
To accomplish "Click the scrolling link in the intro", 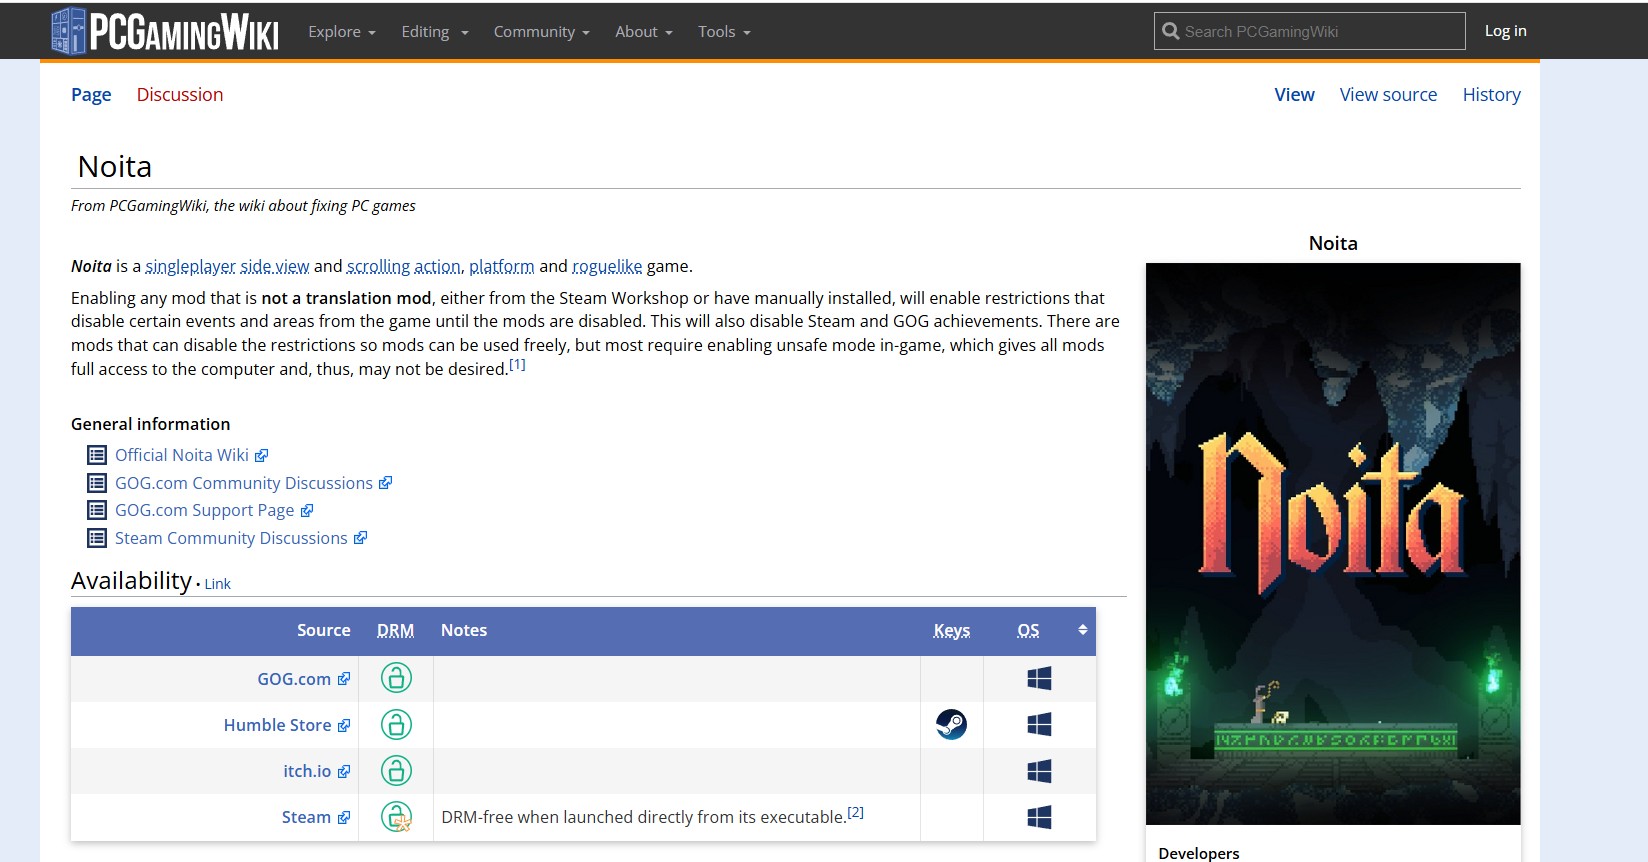I will pyautogui.click(x=378, y=266).
